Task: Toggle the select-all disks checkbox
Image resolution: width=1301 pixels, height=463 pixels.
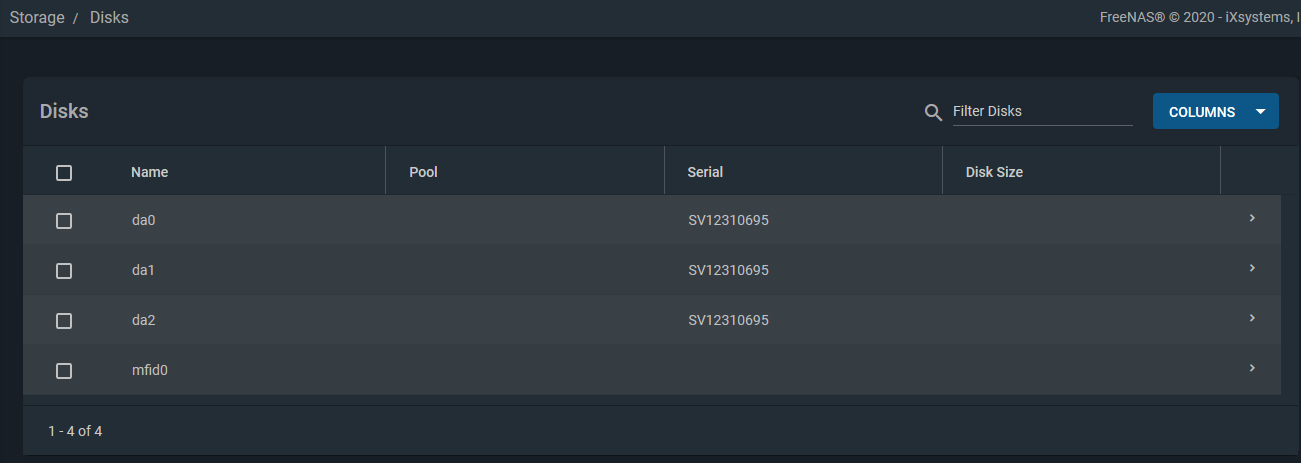Action: [64, 173]
